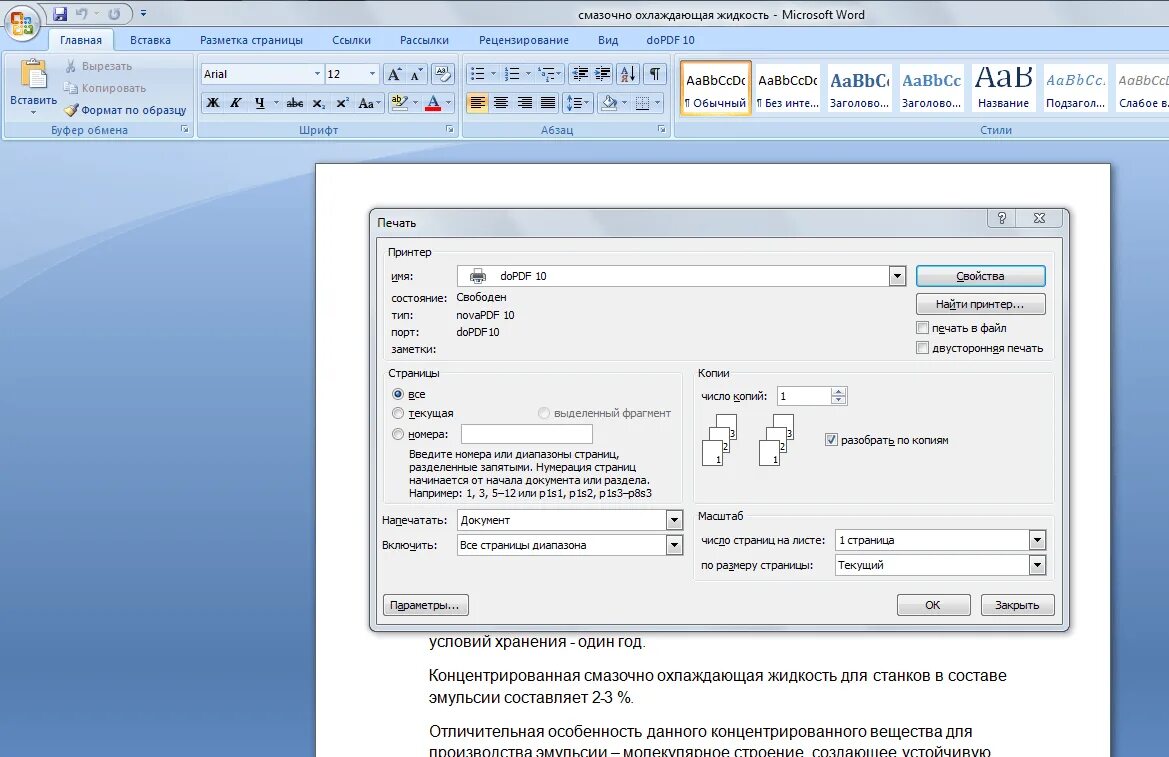Clear formatting with the eraser icon
This screenshot has width=1169, height=757.
coord(442,74)
